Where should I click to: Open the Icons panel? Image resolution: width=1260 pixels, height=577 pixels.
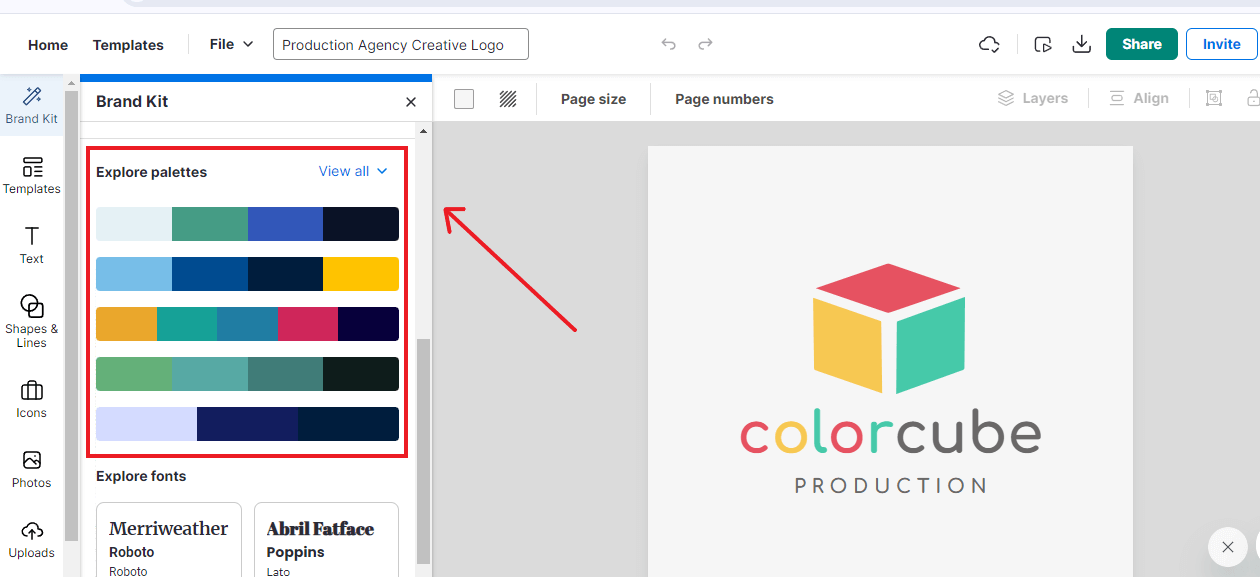31,398
